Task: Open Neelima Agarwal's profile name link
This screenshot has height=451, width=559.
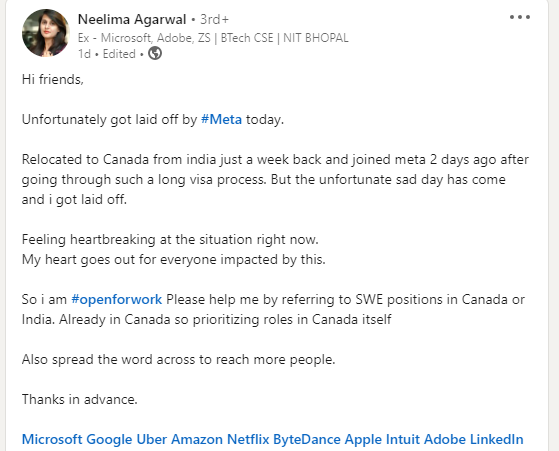Action: coord(132,19)
